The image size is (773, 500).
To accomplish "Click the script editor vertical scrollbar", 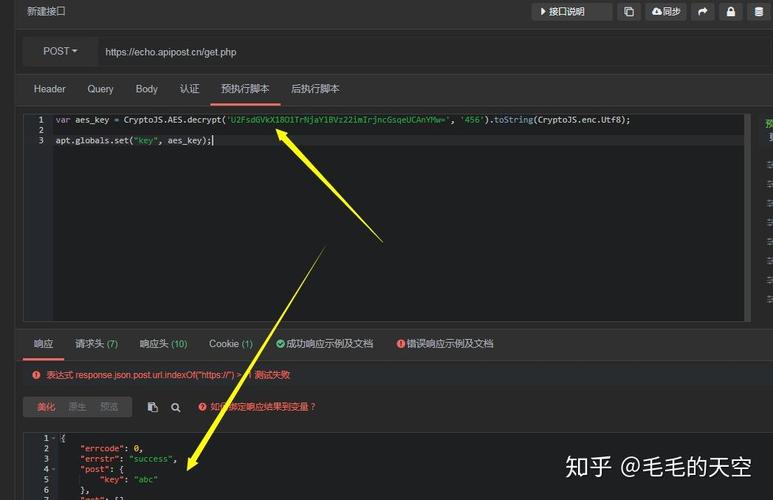I will coord(748,217).
